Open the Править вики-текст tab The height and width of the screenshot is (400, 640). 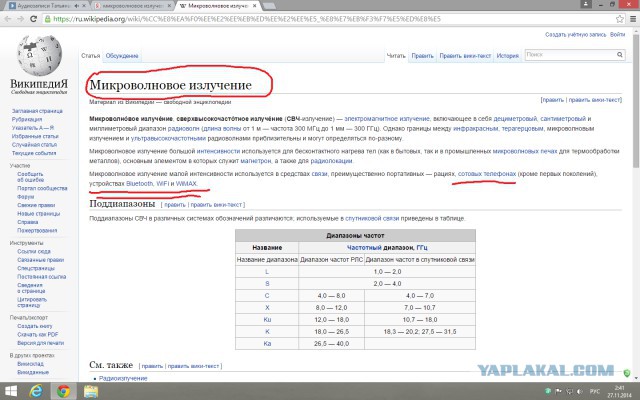465,56
